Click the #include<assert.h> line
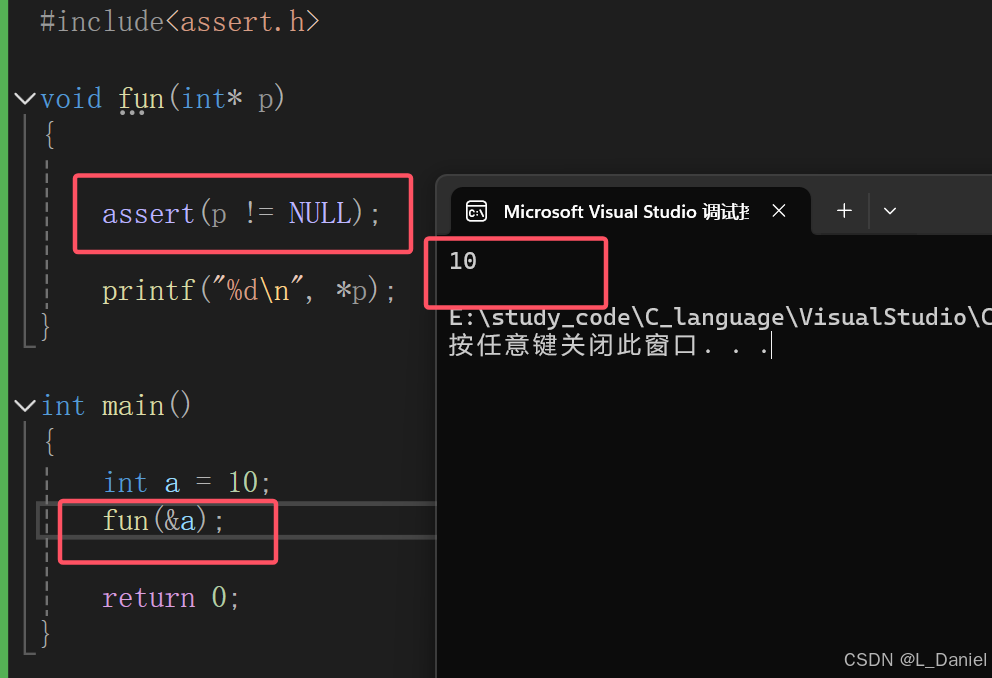The width and height of the screenshot is (992, 678). point(180,22)
